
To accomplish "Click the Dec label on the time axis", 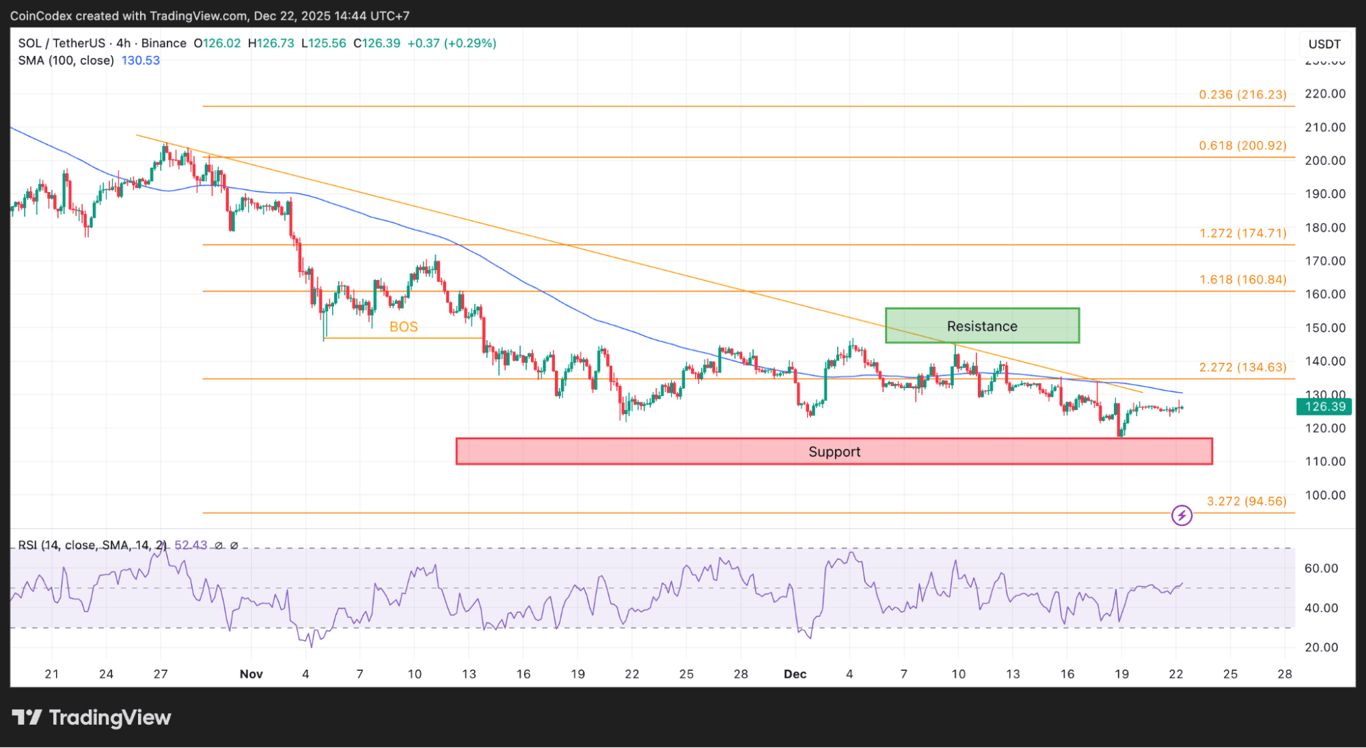I will click(x=795, y=674).
